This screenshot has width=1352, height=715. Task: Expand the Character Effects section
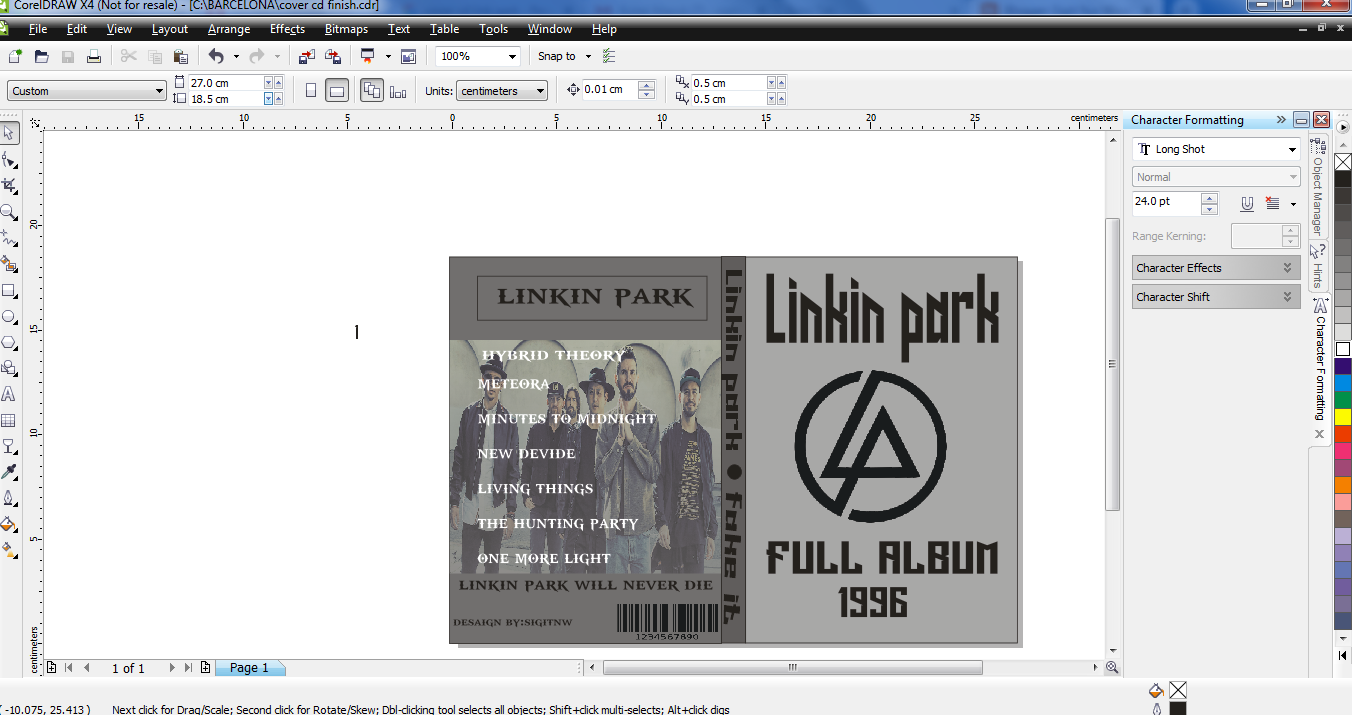[1216, 268]
